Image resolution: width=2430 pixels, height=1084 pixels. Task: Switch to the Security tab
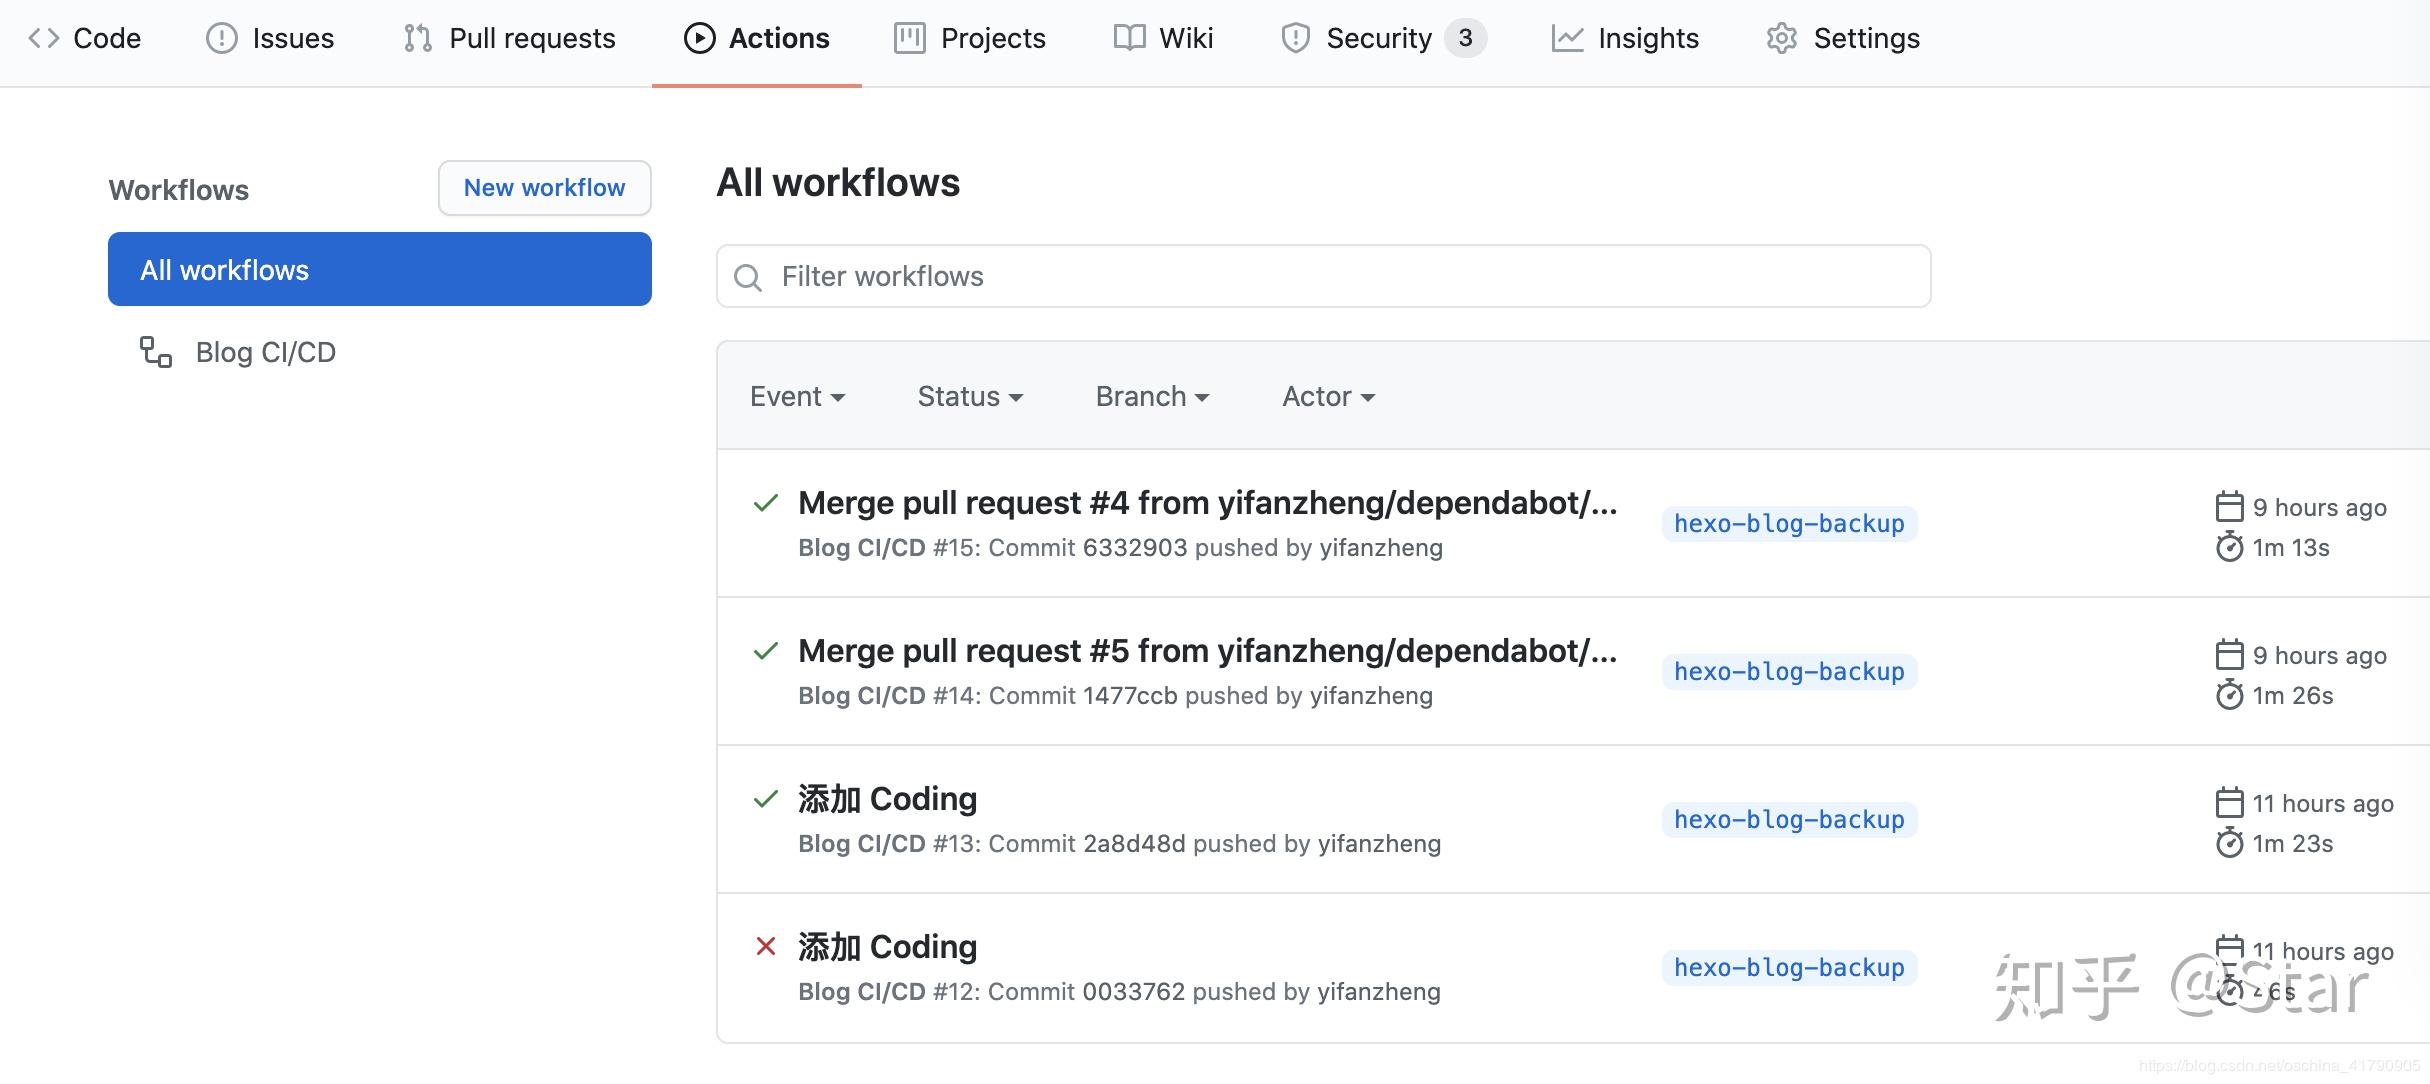coord(1379,37)
